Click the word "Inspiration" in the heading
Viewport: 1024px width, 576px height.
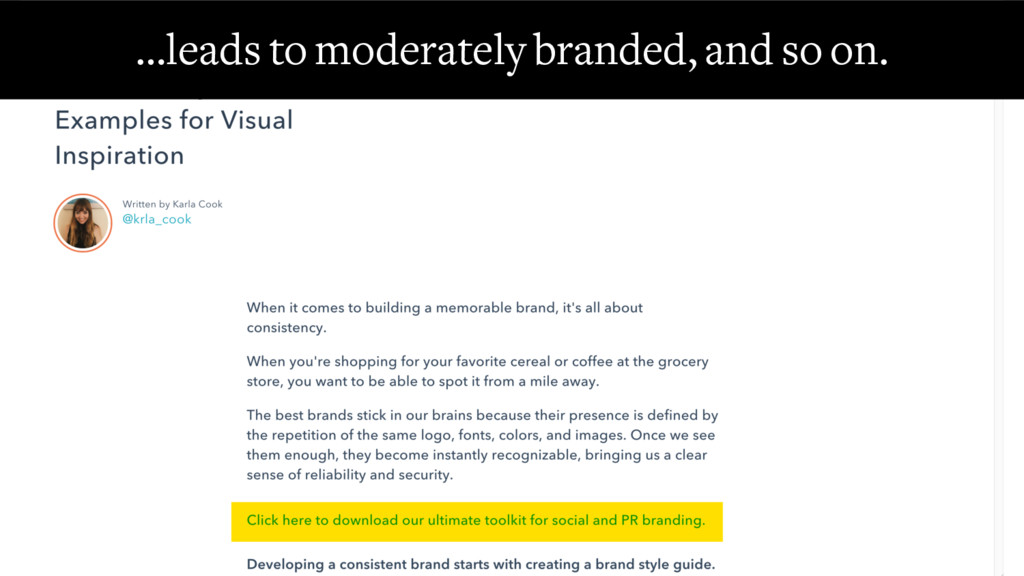[x=120, y=156]
